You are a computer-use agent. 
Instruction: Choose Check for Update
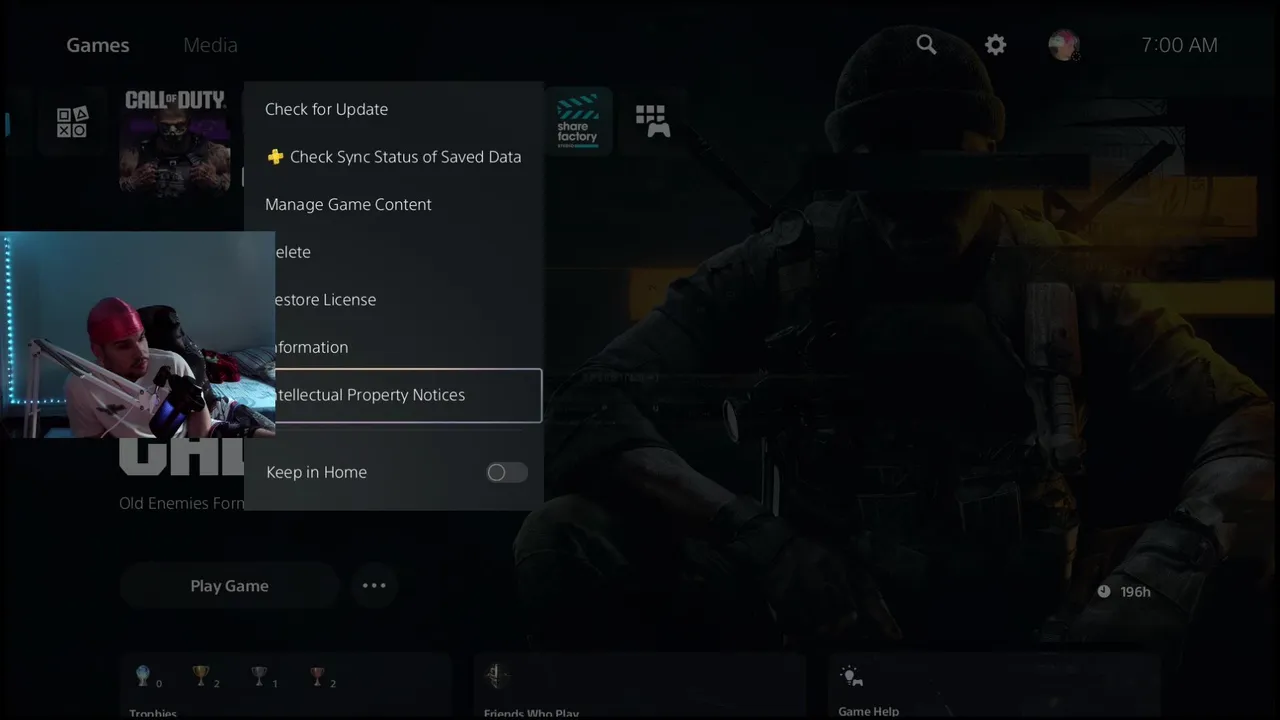(x=394, y=109)
